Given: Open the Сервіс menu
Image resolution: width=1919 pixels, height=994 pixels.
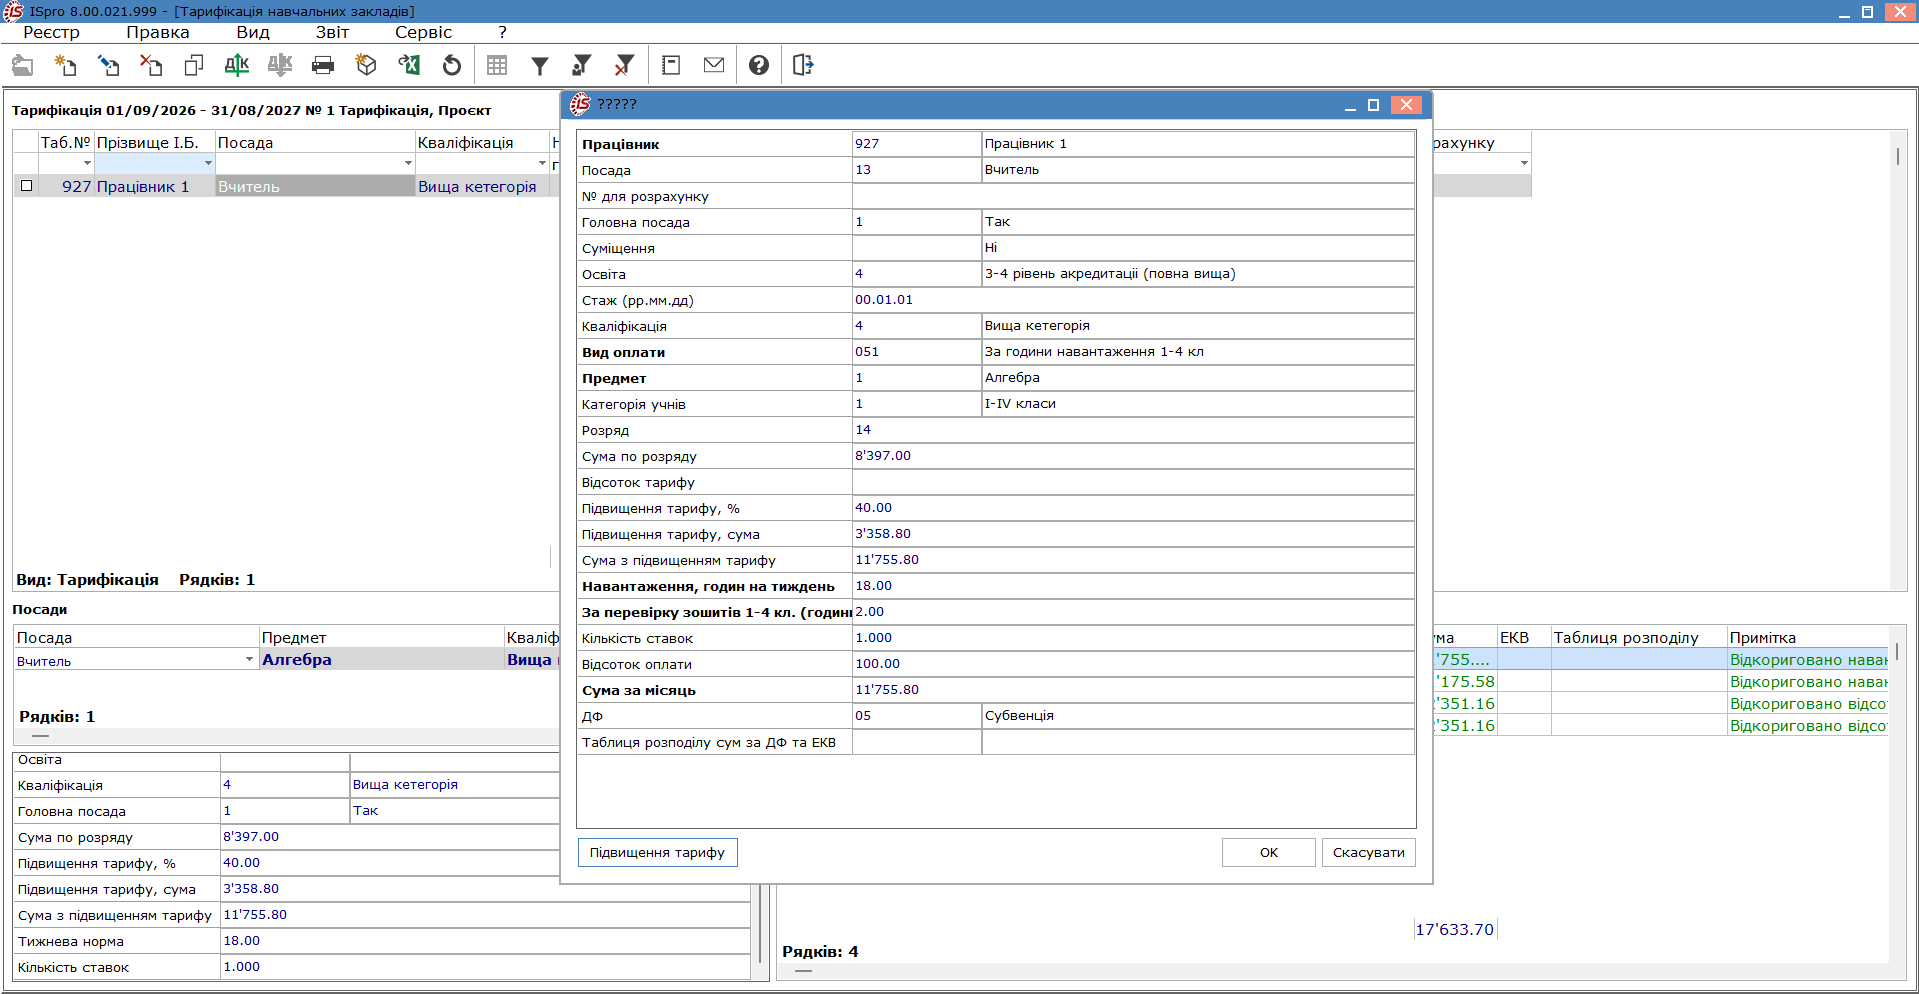Looking at the screenshot, I should 424,33.
